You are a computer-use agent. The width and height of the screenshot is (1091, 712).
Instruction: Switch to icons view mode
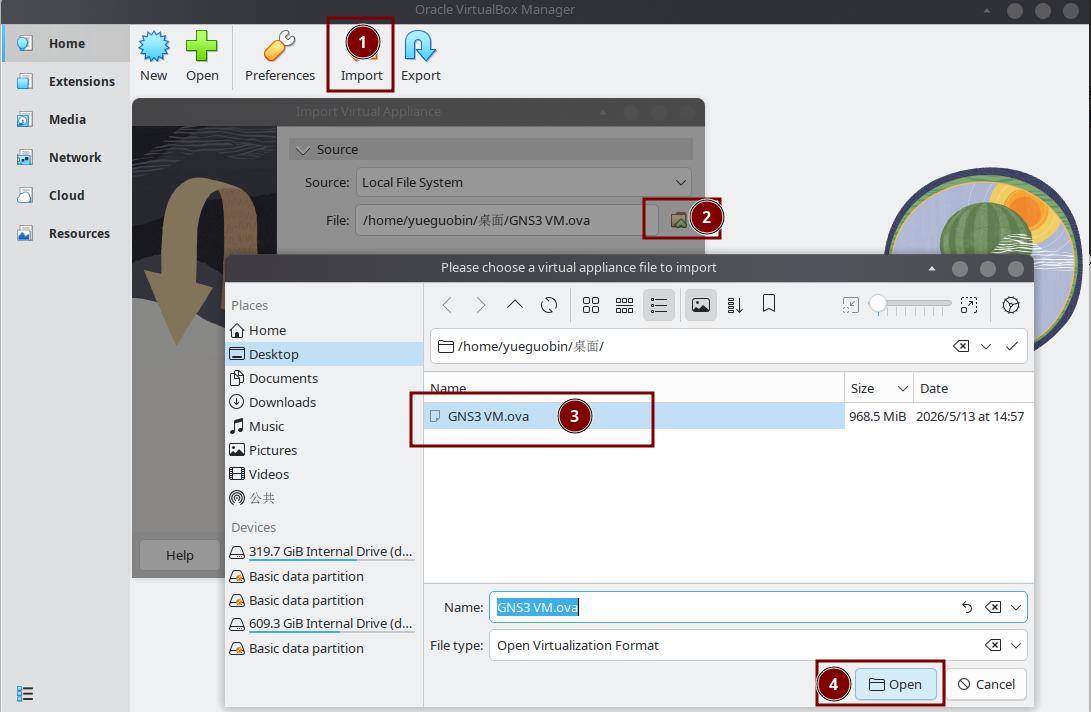pos(591,305)
